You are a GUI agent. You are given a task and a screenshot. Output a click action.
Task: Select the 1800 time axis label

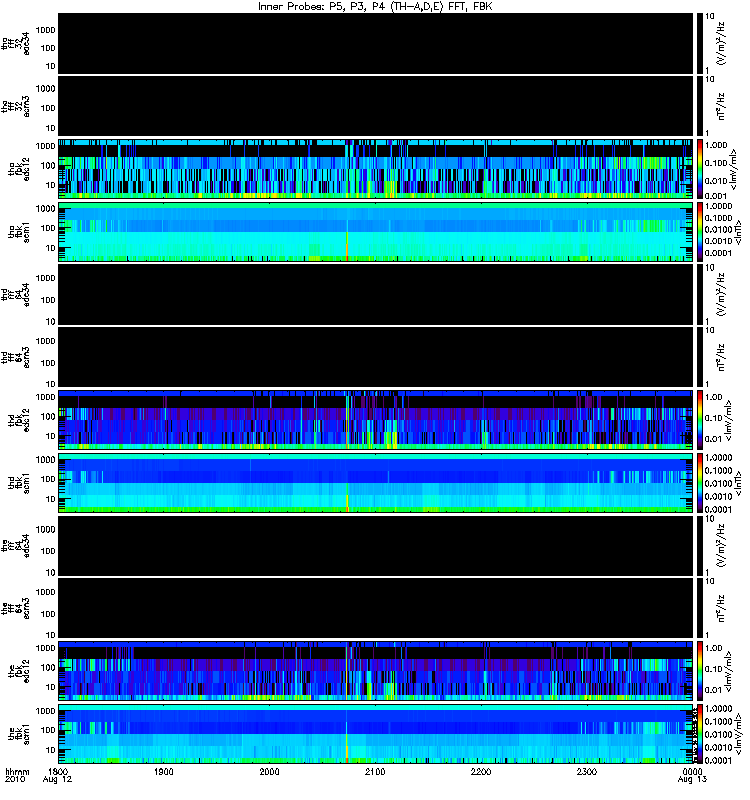pyautogui.click(x=58, y=771)
